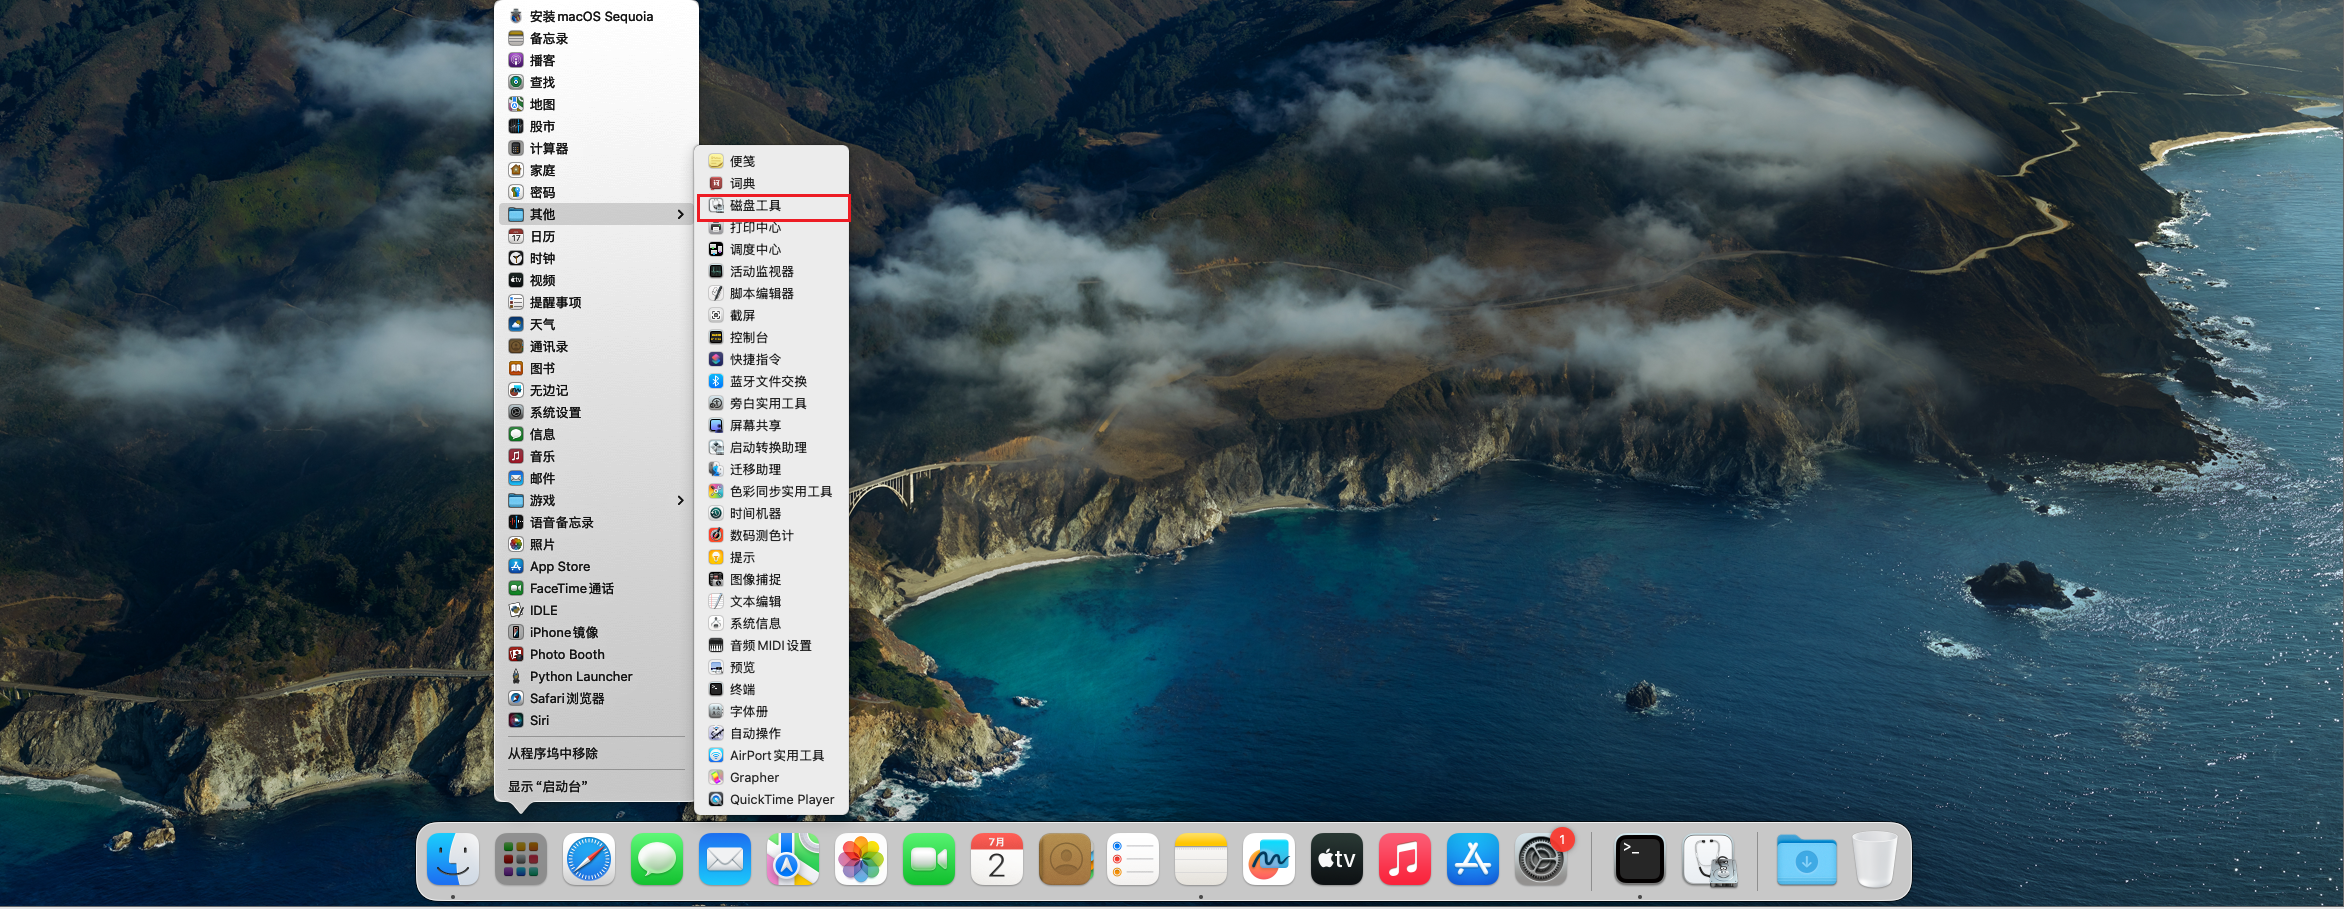Open the Apple TV app
Image resolution: width=2344 pixels, height=909 pixels.
tap(1337, 859)
